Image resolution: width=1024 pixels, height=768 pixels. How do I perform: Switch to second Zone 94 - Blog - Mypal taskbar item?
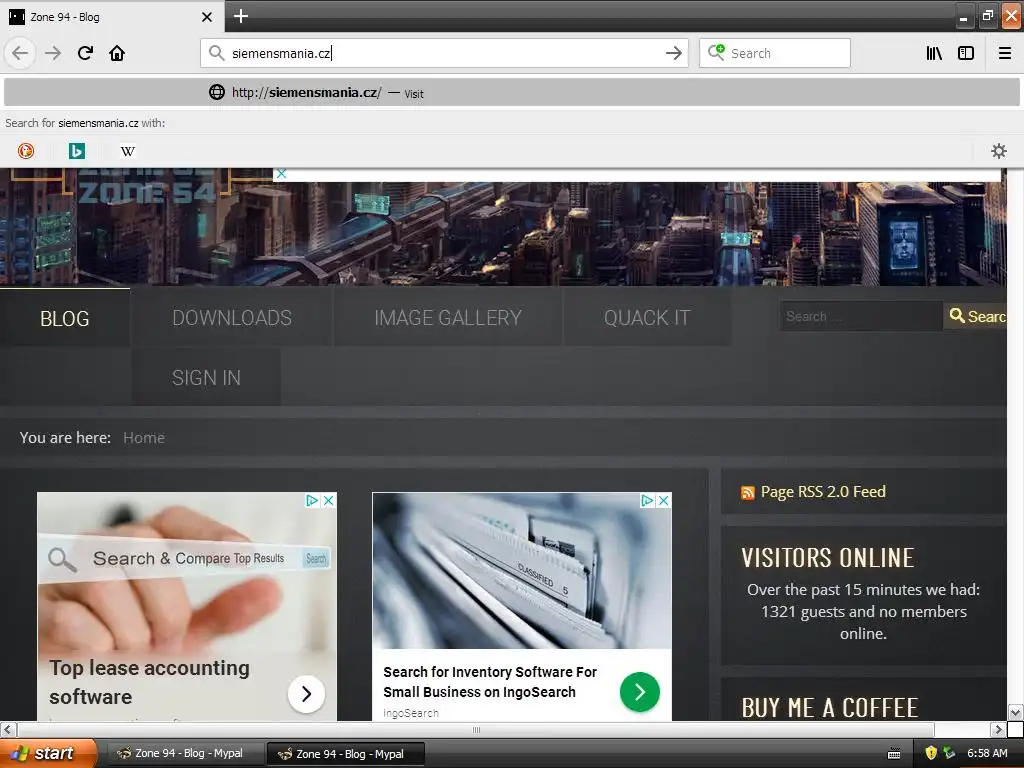(x=346, y=754)
